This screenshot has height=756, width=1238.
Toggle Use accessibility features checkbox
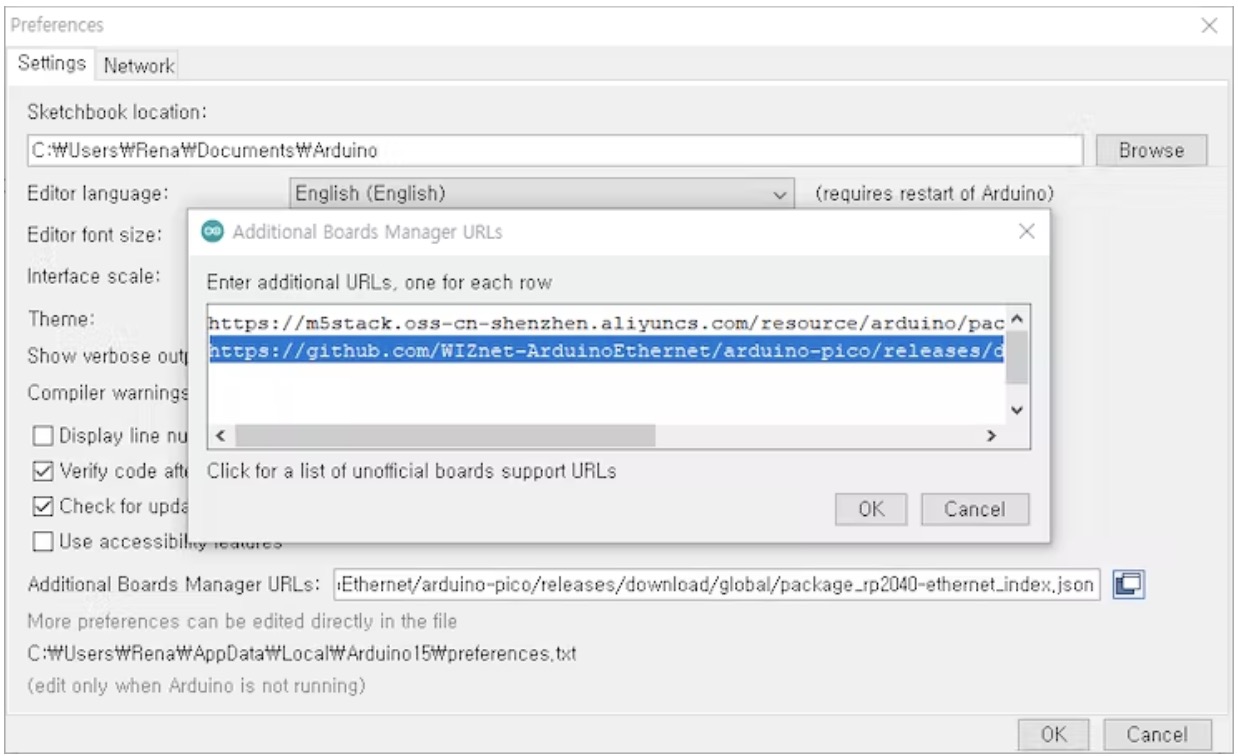[x=43, y=541]
